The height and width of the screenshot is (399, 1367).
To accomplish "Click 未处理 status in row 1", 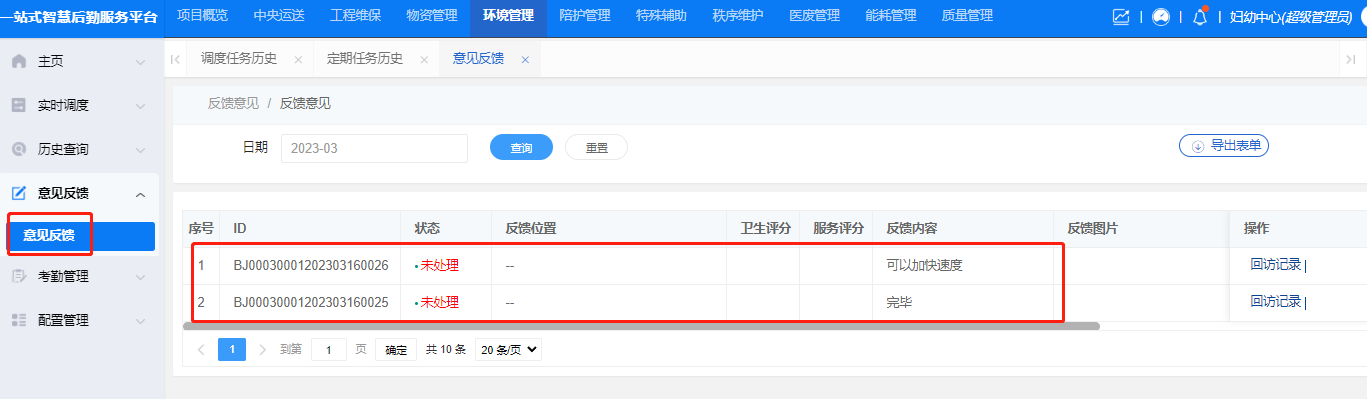I will click(x=440, y=266).
